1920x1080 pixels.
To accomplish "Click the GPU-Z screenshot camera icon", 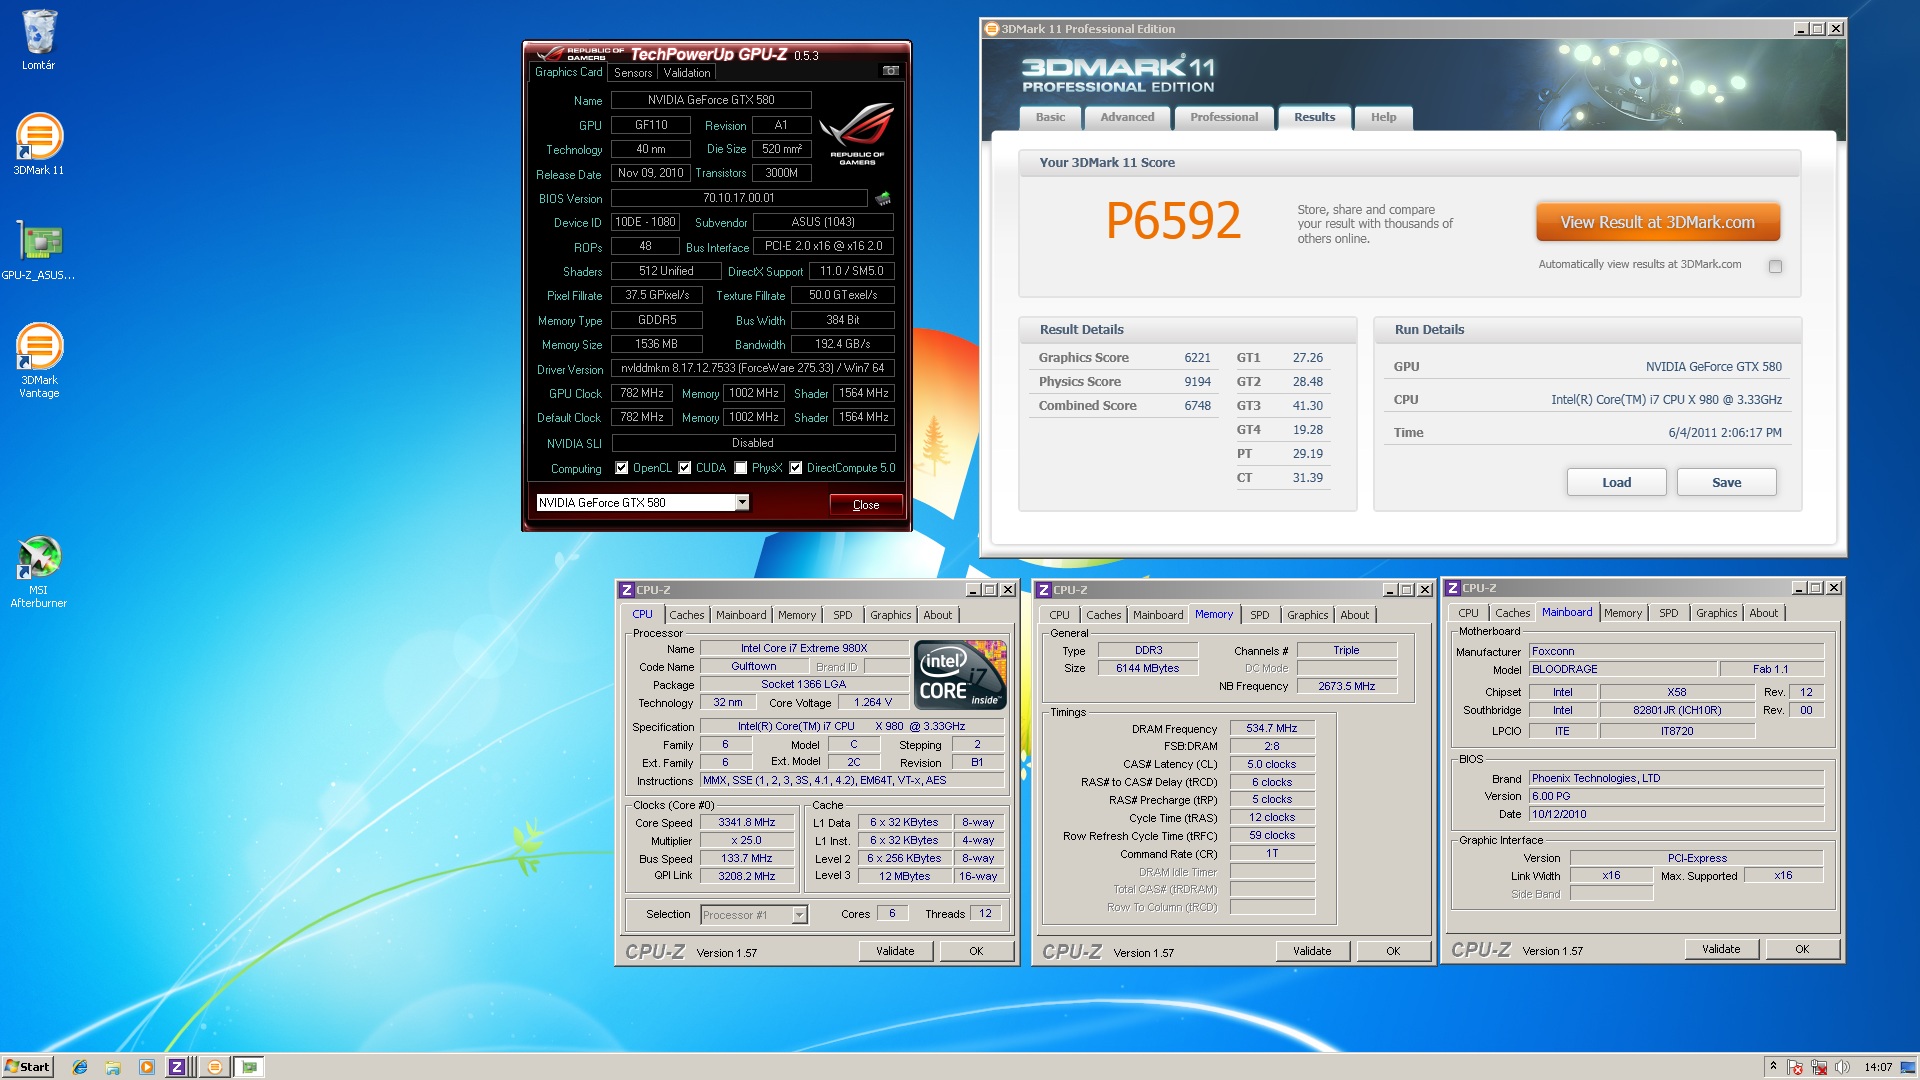I will 890,71.
